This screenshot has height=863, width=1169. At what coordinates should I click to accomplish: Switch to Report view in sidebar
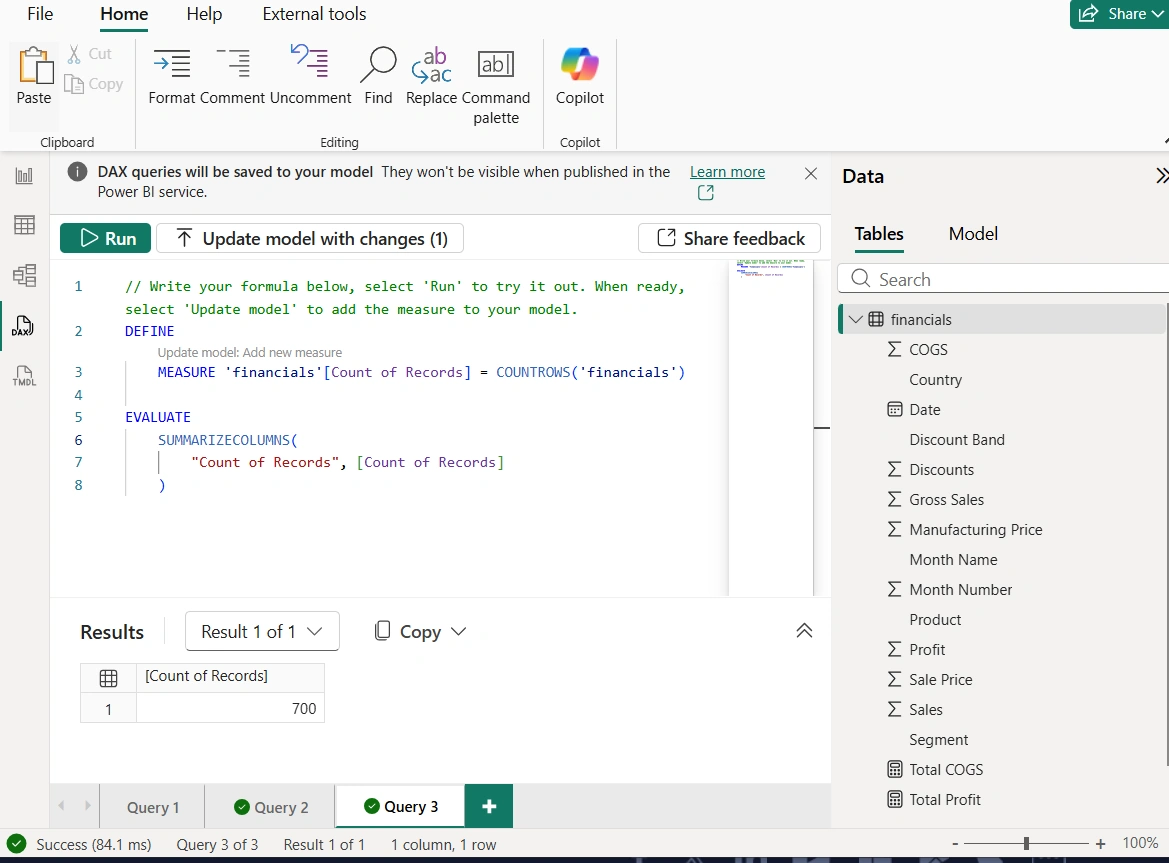coord(24,176)
